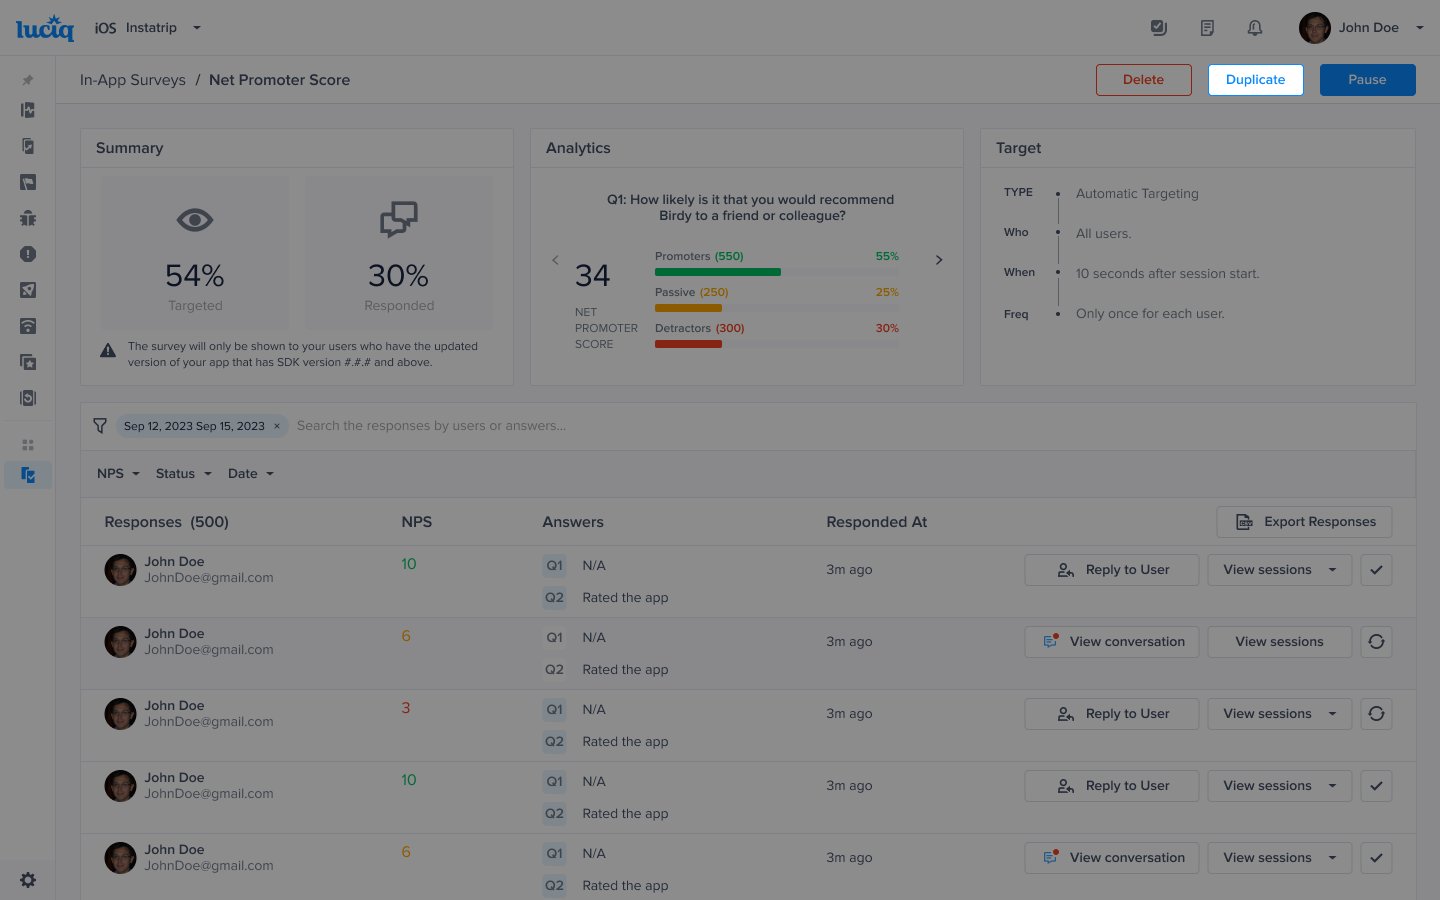Image resolution: width=1440 pixels, height=900 pixels.
Task: Click the document notes icon in header
Action: pos(1207,28)
